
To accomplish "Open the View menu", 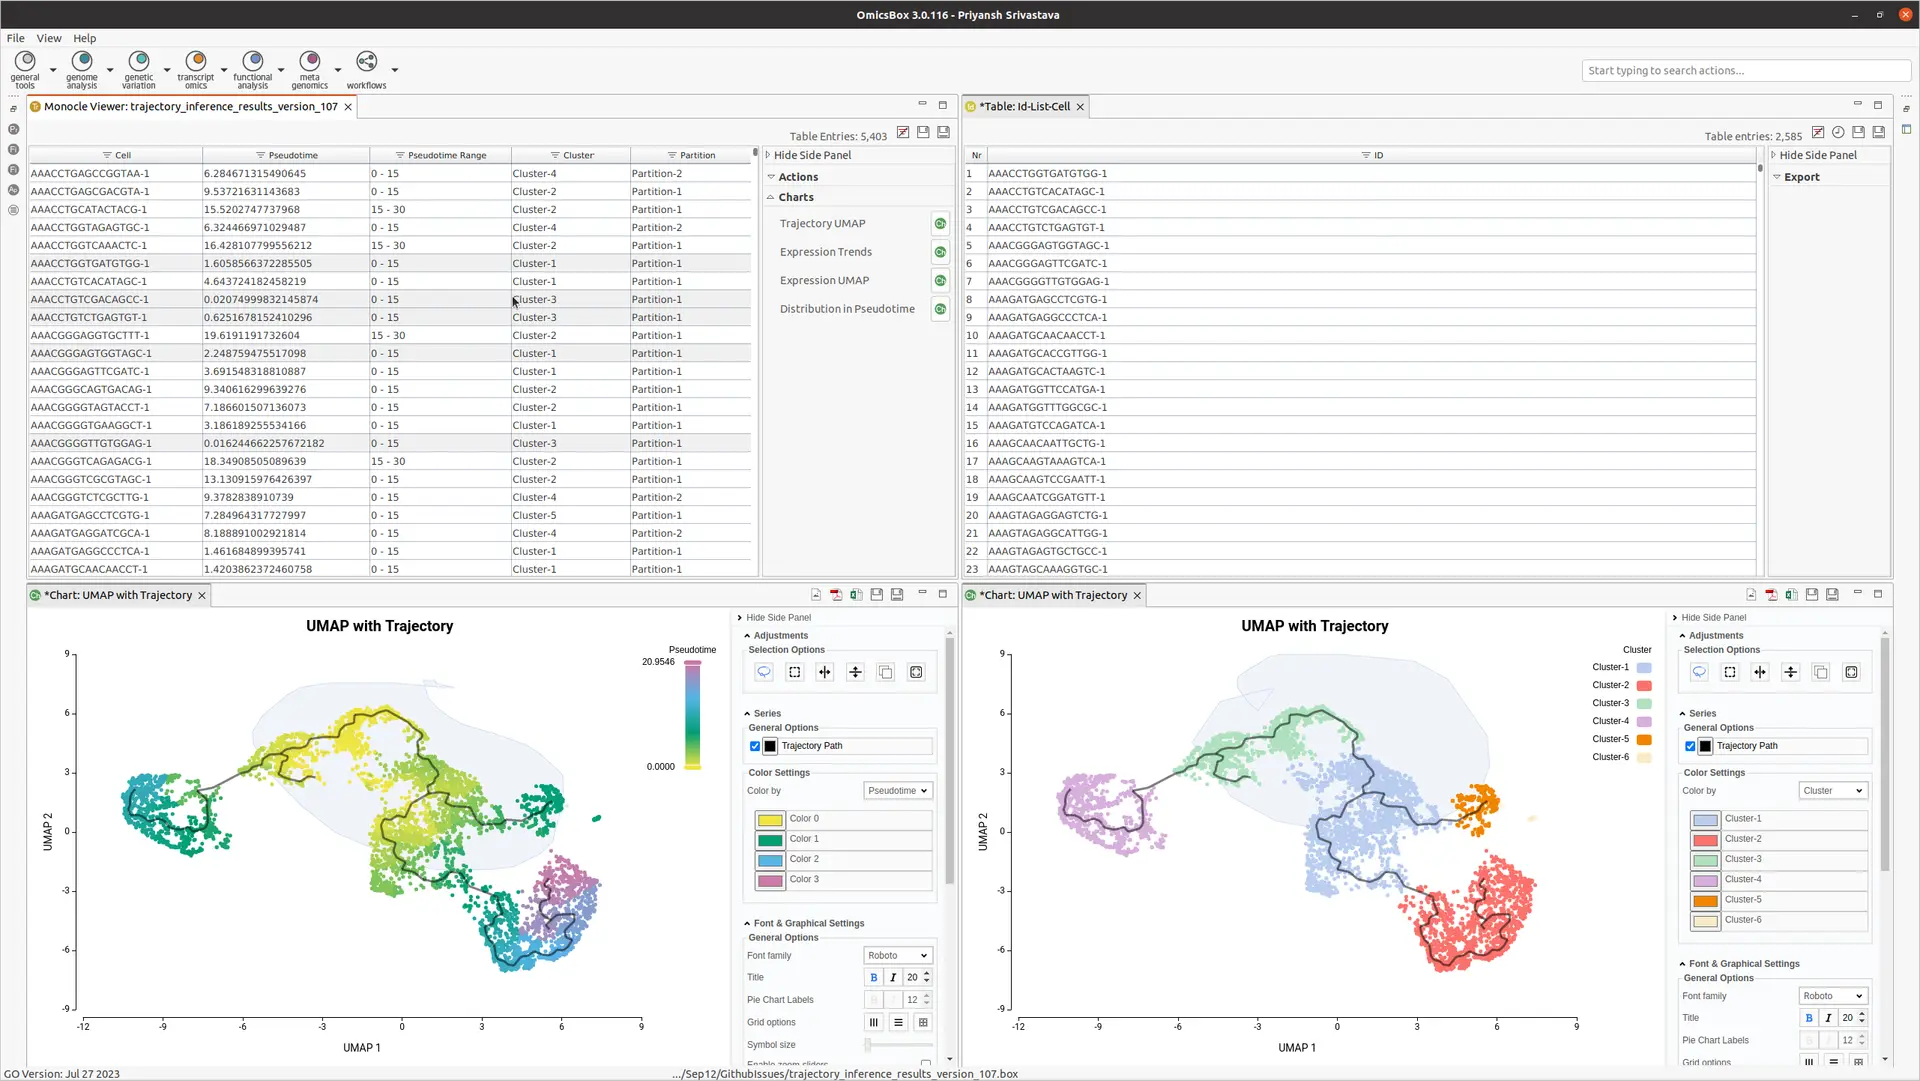I will (x=49, y=38).
